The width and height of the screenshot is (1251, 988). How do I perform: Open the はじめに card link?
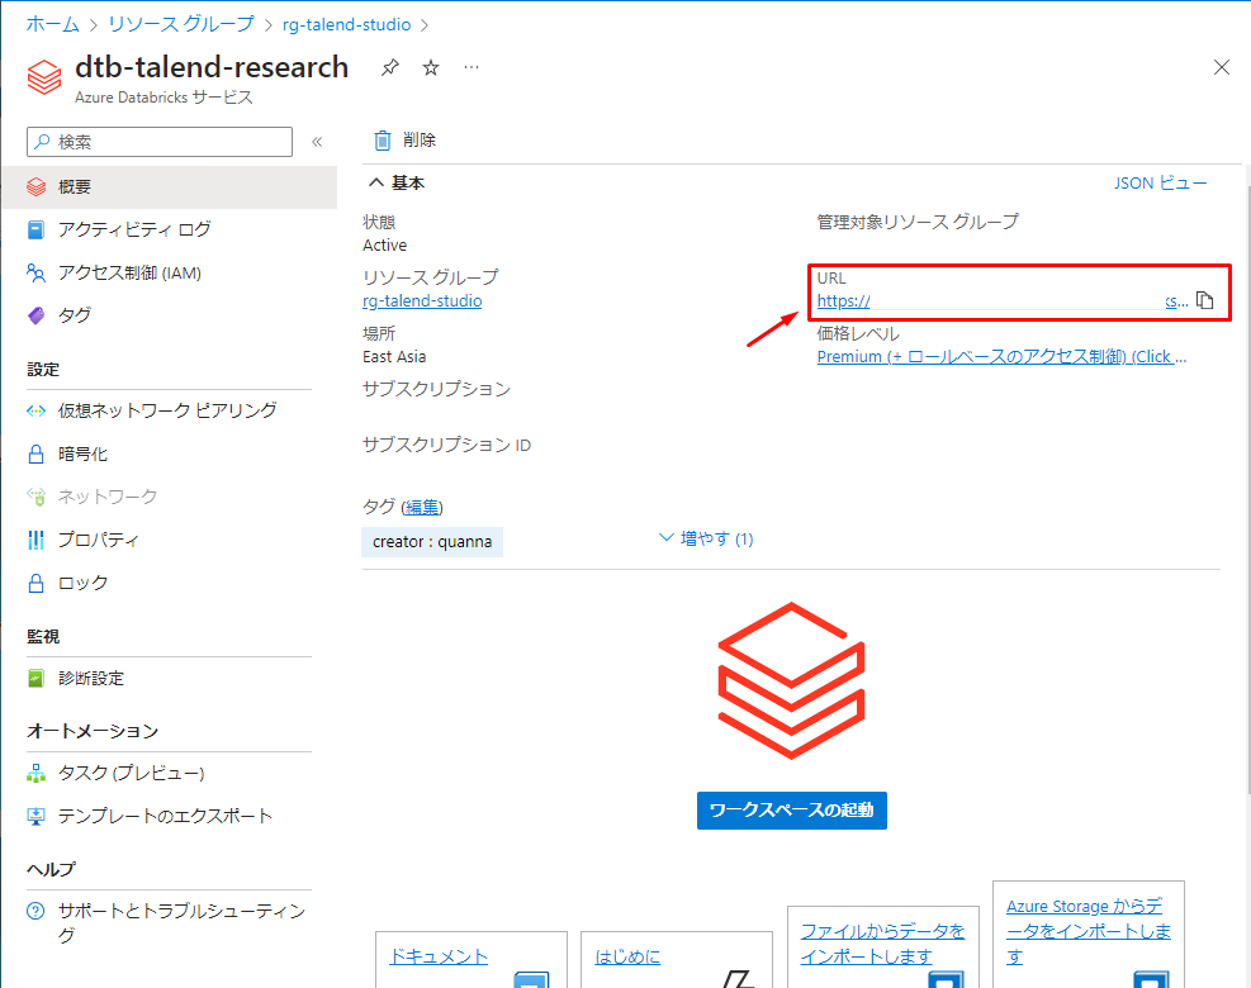point(628,956)
